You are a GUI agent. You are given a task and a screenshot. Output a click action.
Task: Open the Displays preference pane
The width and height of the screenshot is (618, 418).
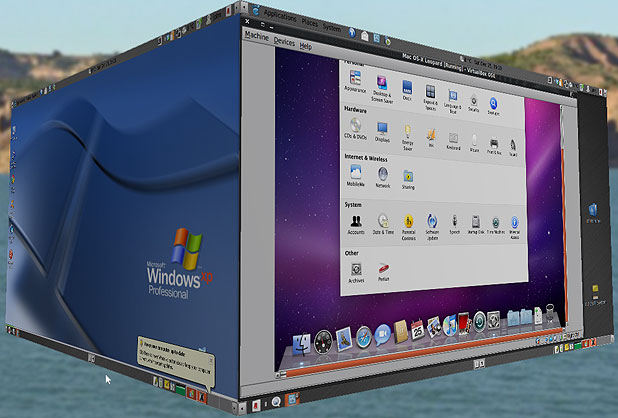pyautogui.click(x=382, y=132)
